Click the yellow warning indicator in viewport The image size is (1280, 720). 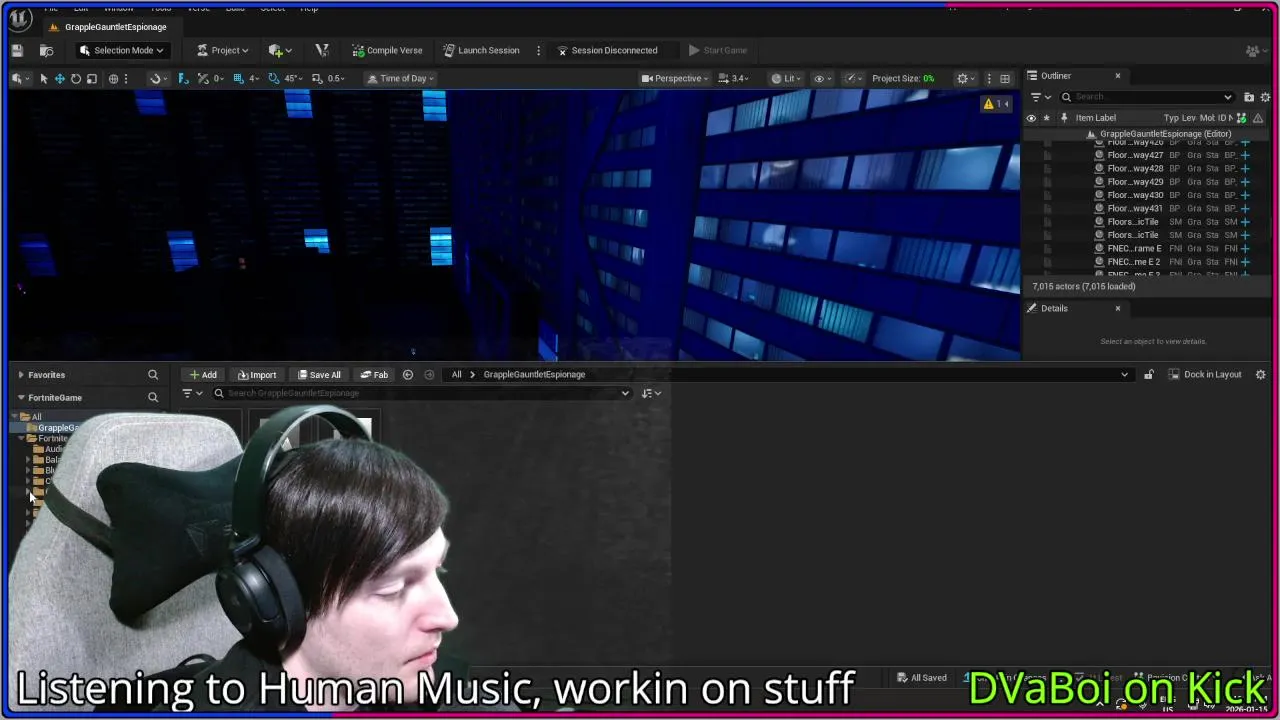tap(996, 104)
